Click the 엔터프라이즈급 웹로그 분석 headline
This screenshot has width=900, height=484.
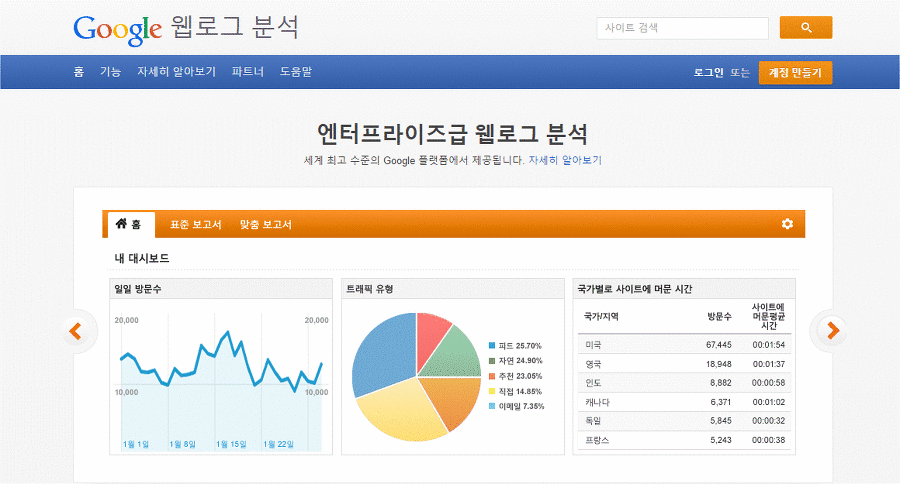(x=452, y=134)
